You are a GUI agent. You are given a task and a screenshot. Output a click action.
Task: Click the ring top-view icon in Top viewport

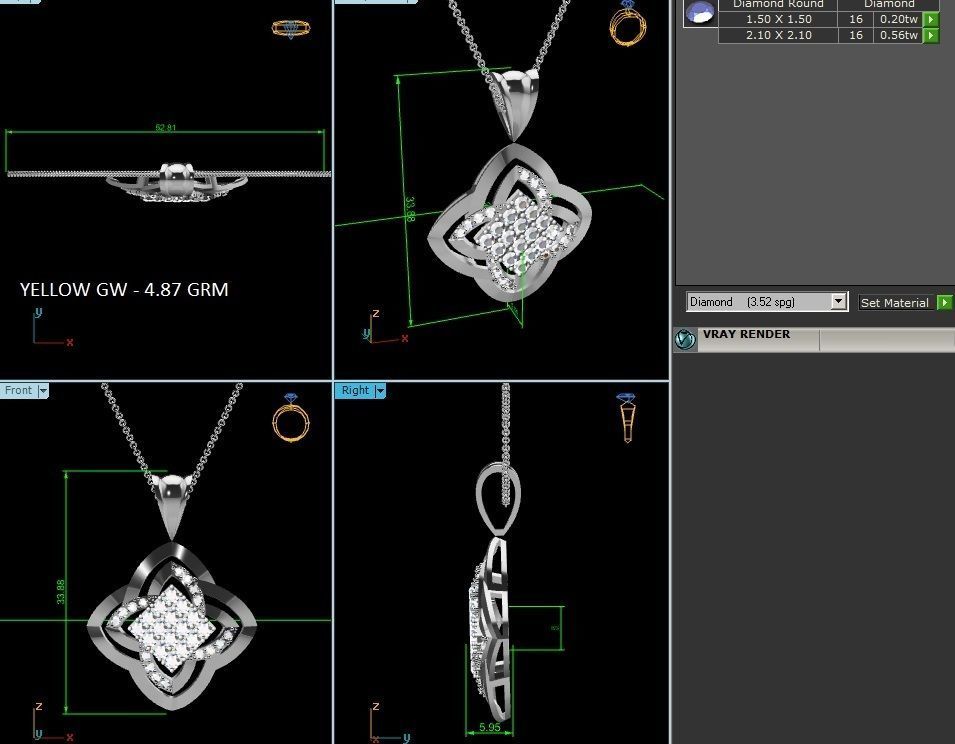point(291,29)
